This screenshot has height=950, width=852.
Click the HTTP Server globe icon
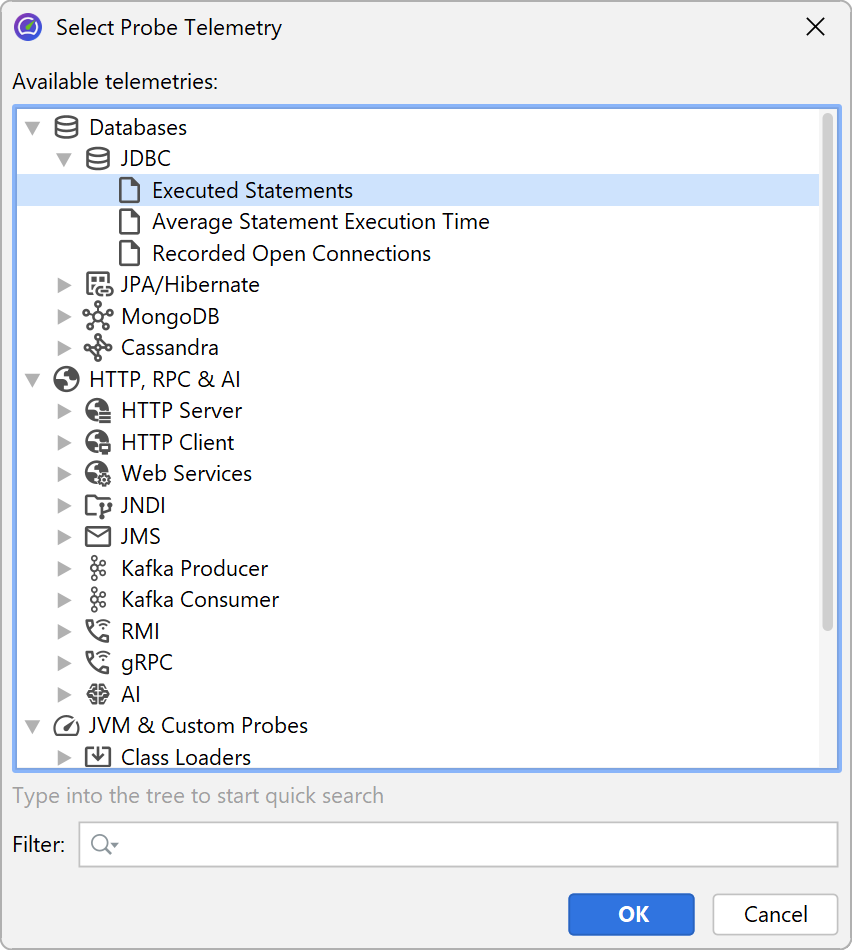98,411
